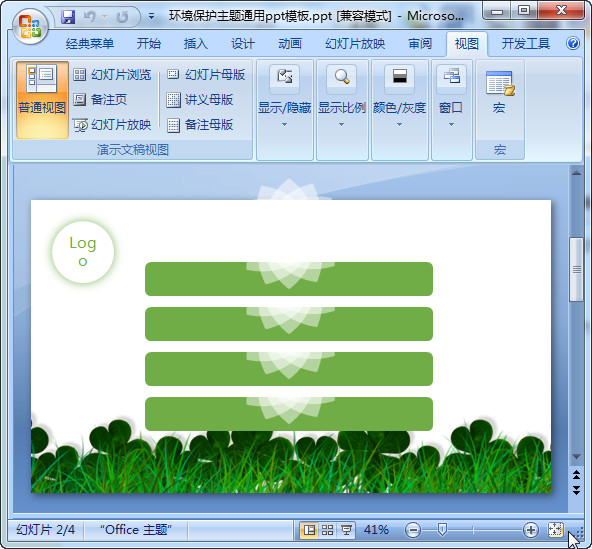Click the vertical scrollbar down arrow
The height and width of the screenshot is (549, 592).
coord(576,457)
